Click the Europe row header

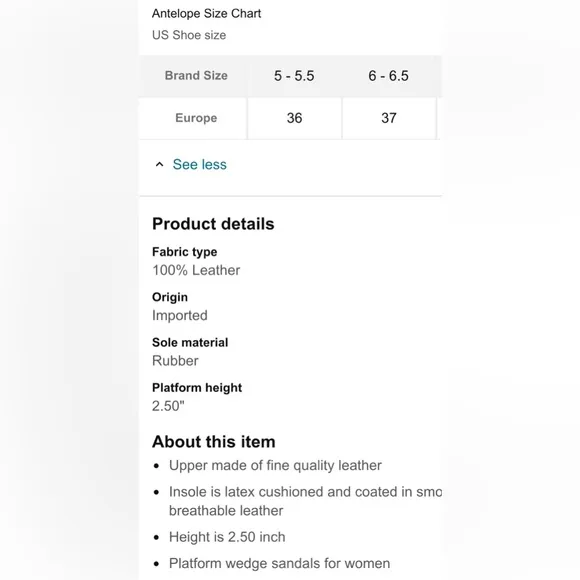196,118
